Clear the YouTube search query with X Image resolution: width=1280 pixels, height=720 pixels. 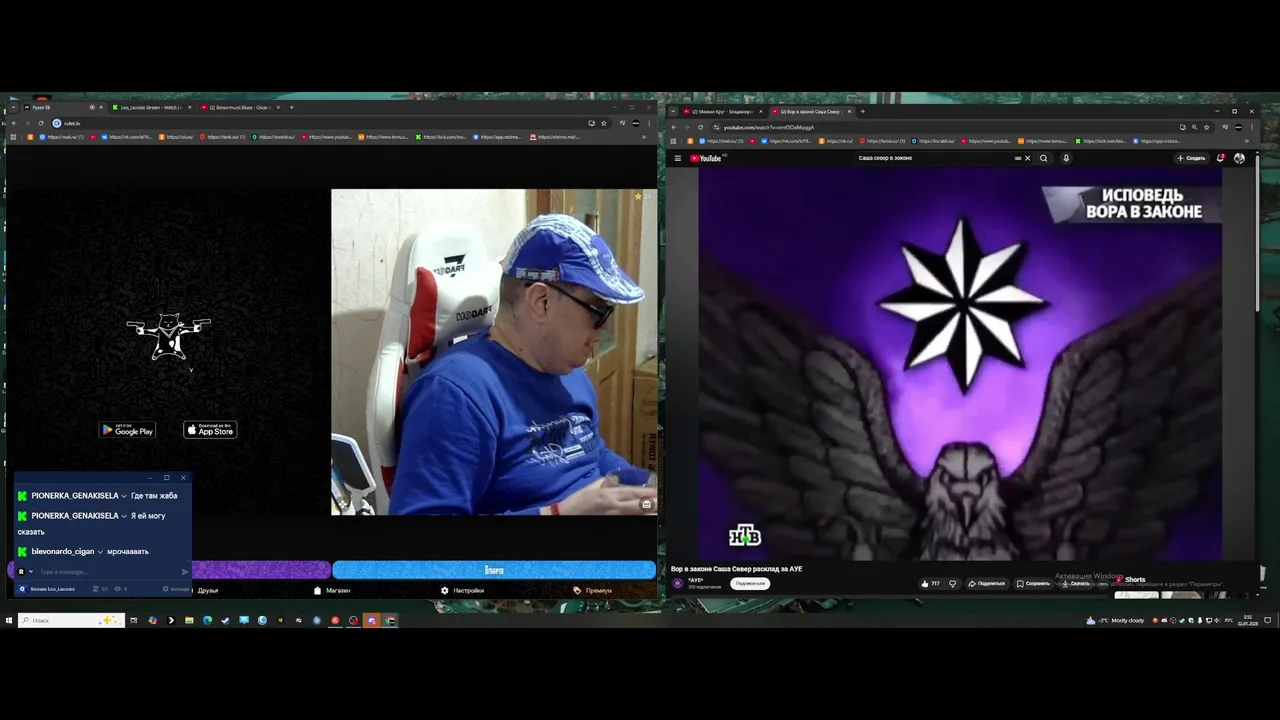click(1027, 158)
